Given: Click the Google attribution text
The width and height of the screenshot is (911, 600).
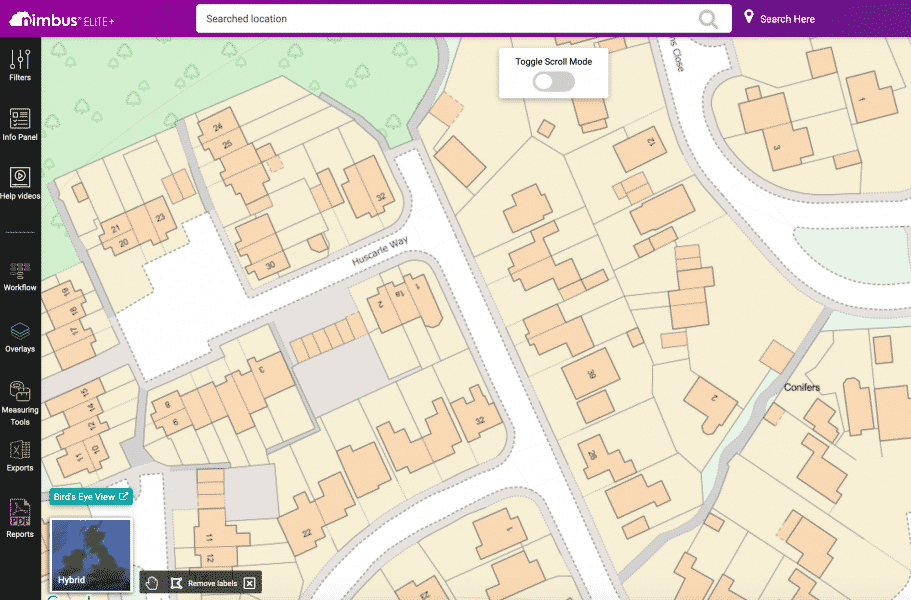Looking at the screenshot, I should click(75, 596).
